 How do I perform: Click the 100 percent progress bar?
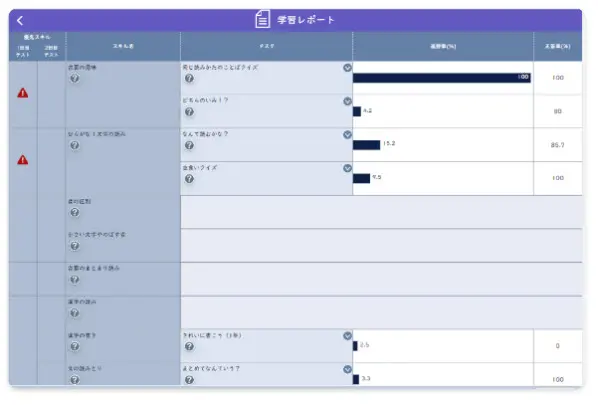point(442,78)
